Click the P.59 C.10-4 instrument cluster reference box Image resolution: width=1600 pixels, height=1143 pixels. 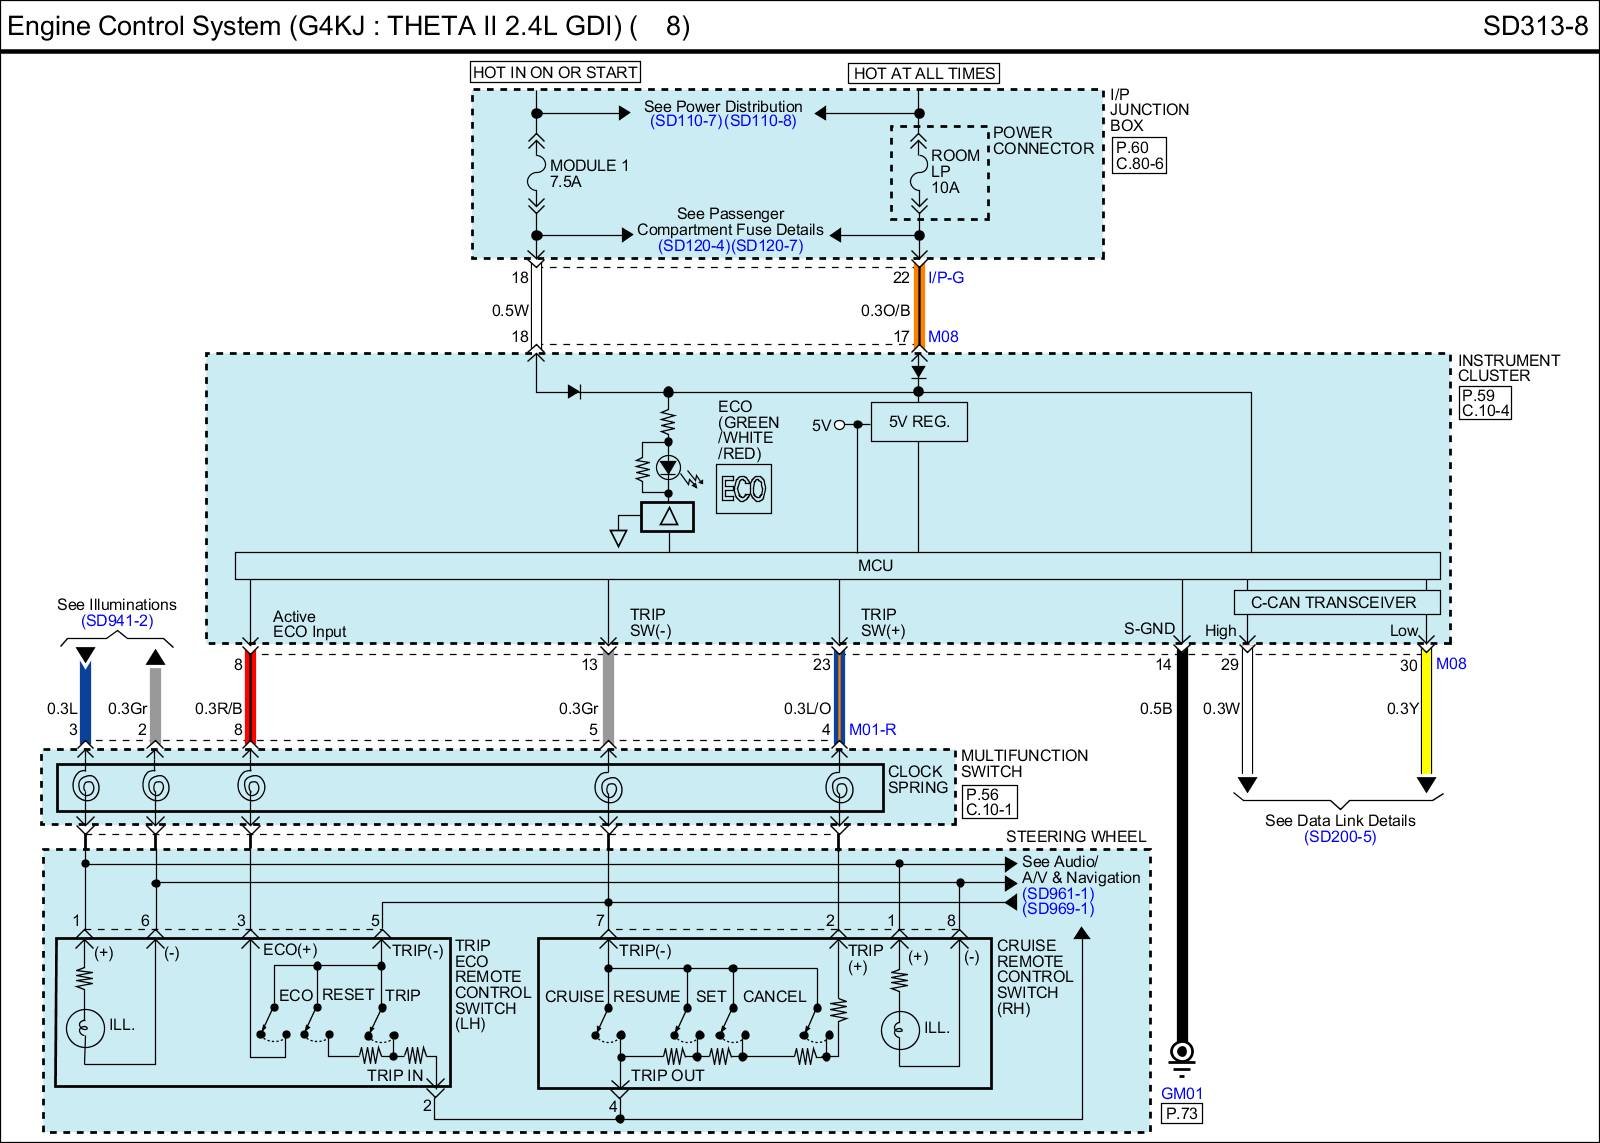click(x=1485, y=403)
